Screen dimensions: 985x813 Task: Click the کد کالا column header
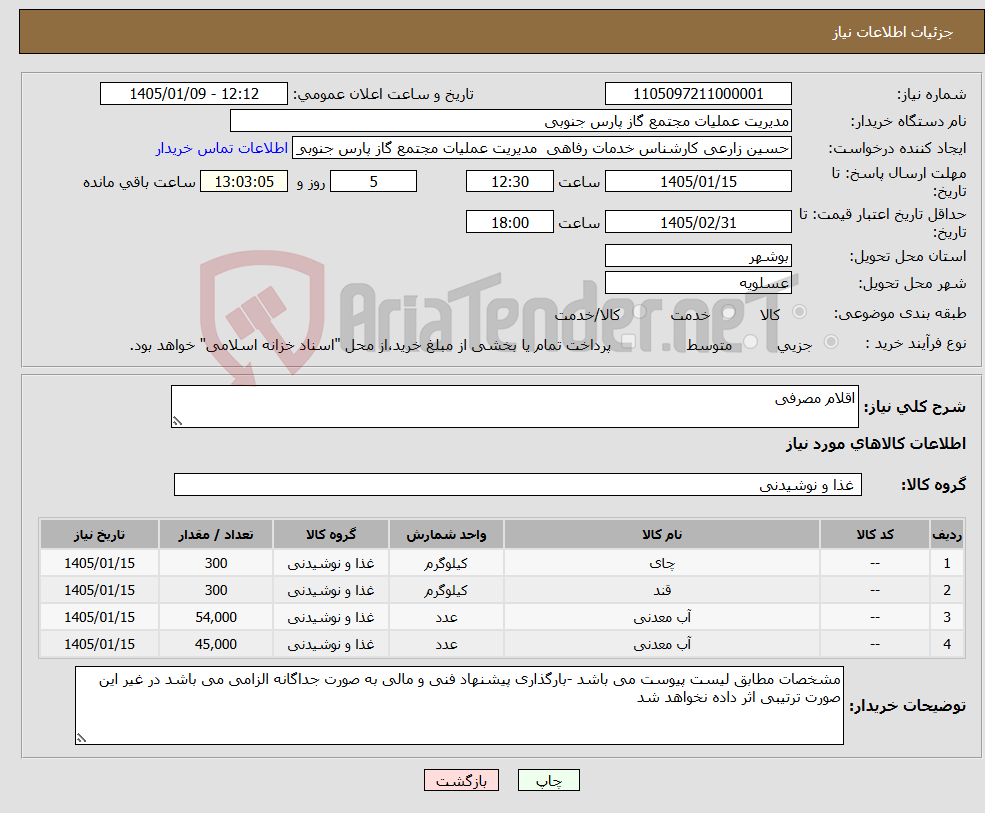pos(875,535)
